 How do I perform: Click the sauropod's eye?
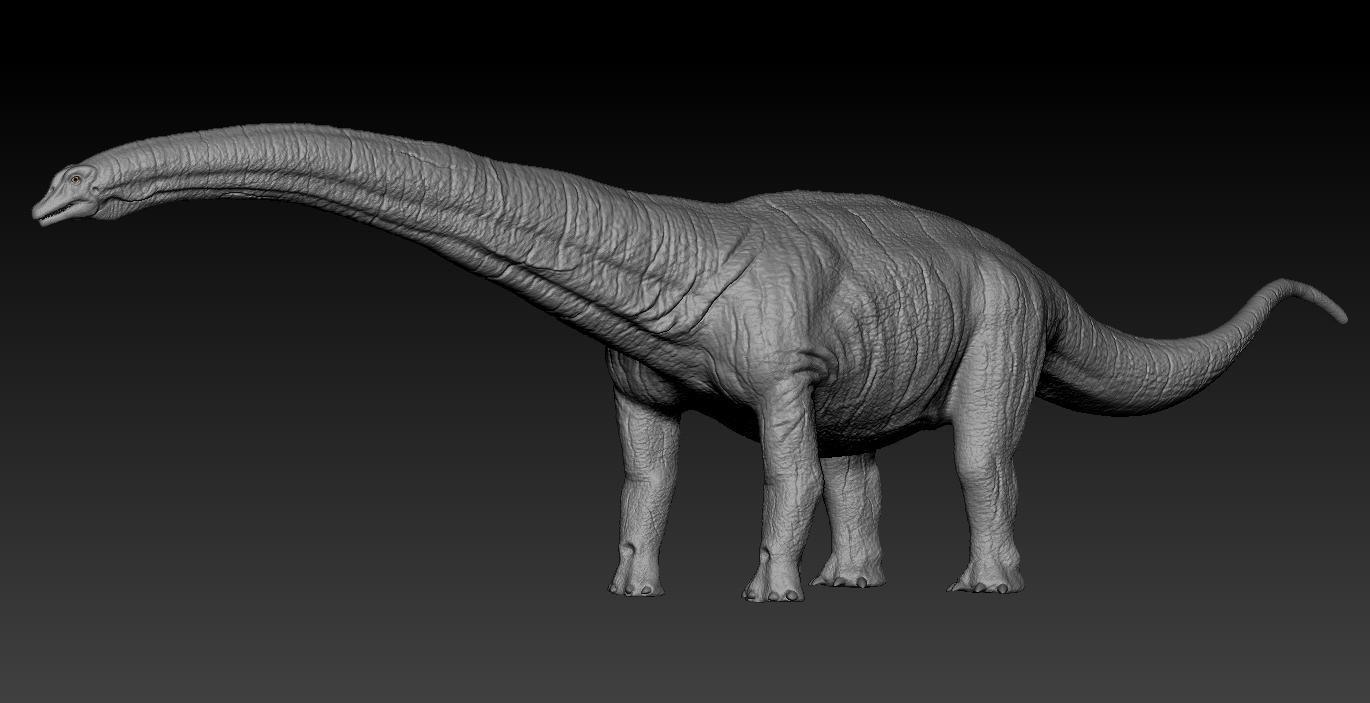coord(76,180)
